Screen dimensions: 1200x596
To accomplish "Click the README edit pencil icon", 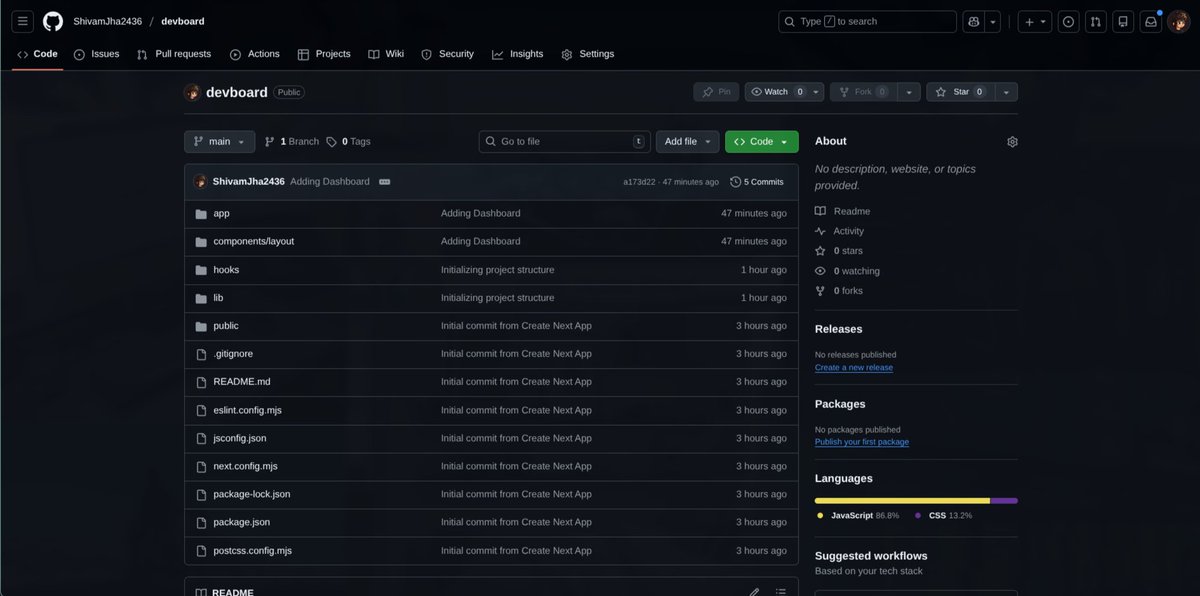I will 754,592.
